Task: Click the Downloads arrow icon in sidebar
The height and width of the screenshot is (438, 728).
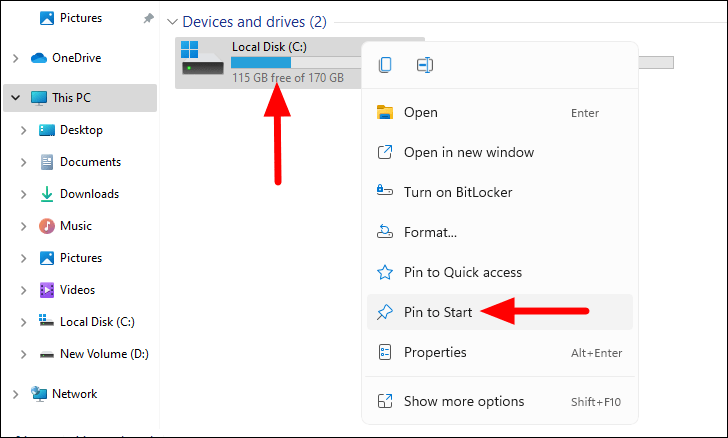Action: coord(46,194)
